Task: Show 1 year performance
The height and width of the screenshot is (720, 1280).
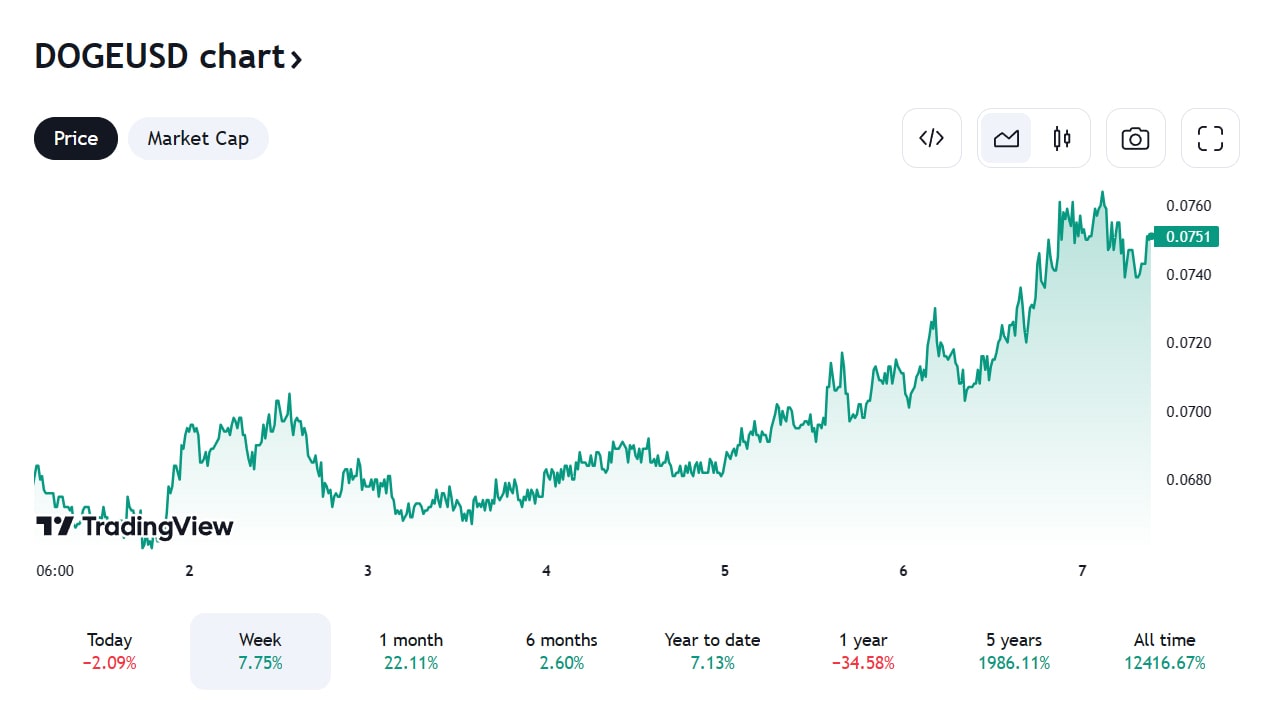Action: tap(863, 651)
